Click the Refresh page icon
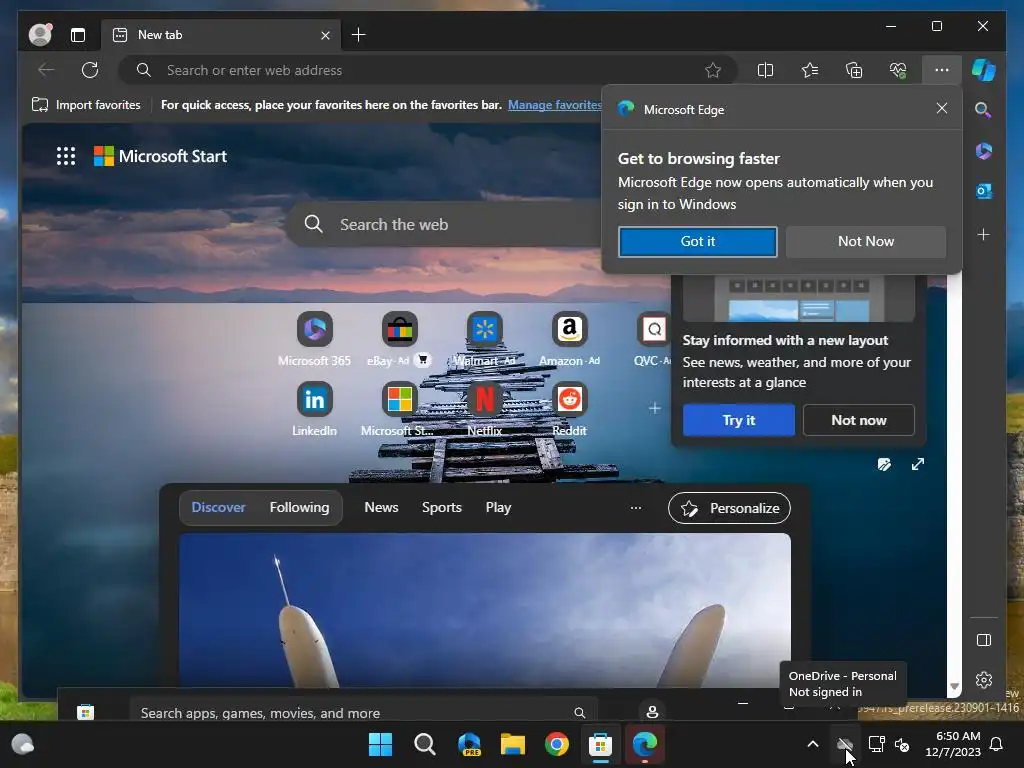The image size is (1024, 768). (90, 70)
